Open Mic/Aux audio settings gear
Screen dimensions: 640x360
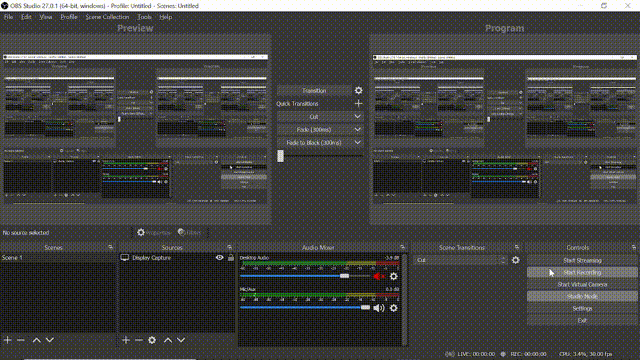[x=393, y=308]
